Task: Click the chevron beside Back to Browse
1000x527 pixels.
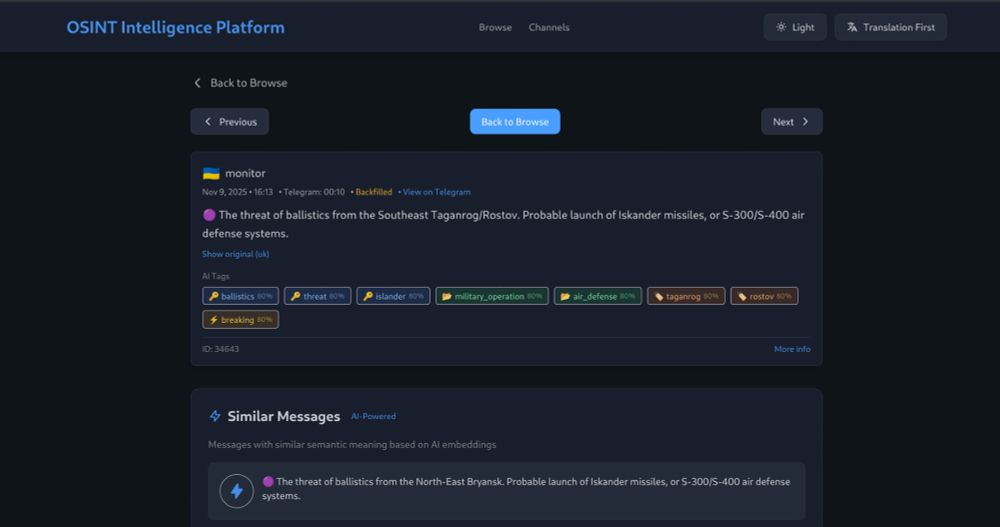Action: click(197, 83)
